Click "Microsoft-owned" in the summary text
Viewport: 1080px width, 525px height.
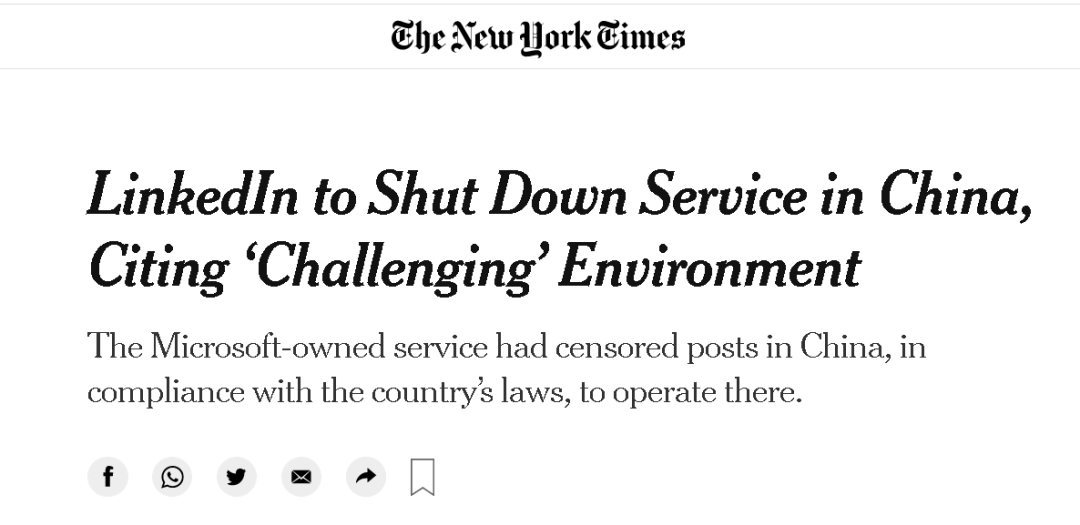(x=267, y=346)
